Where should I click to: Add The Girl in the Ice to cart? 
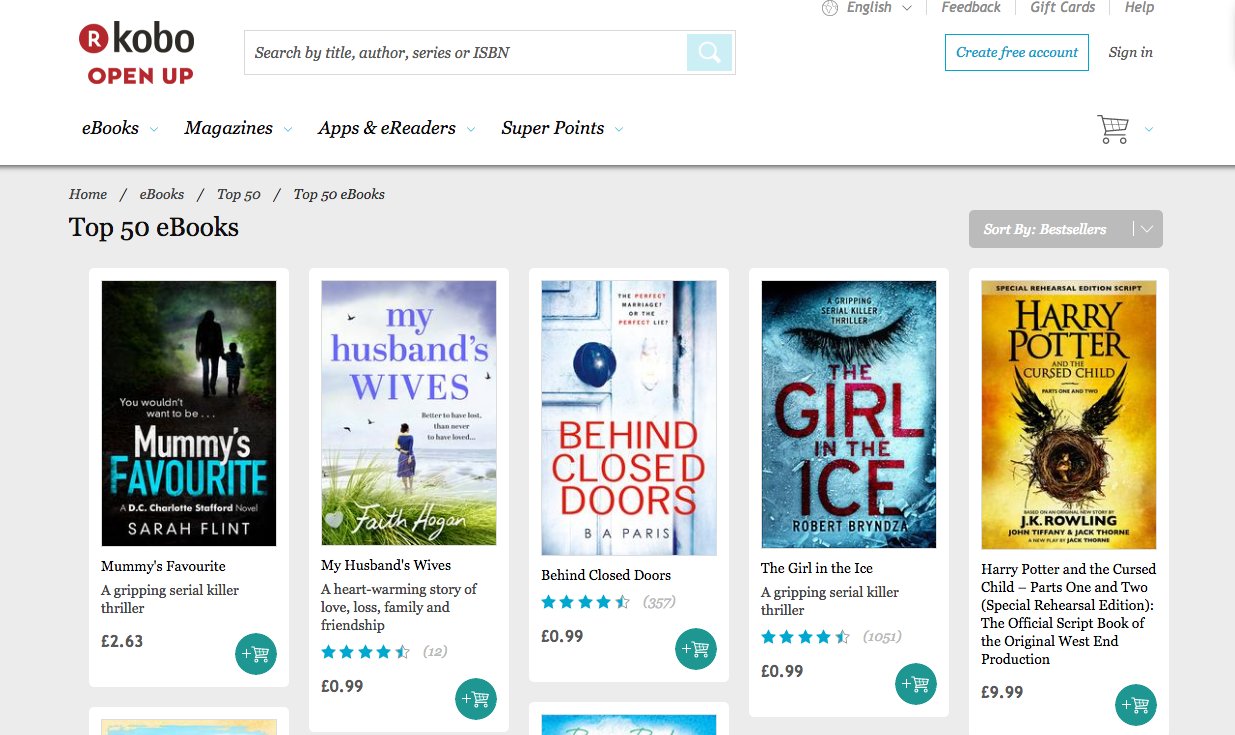[x=916, y=684]
